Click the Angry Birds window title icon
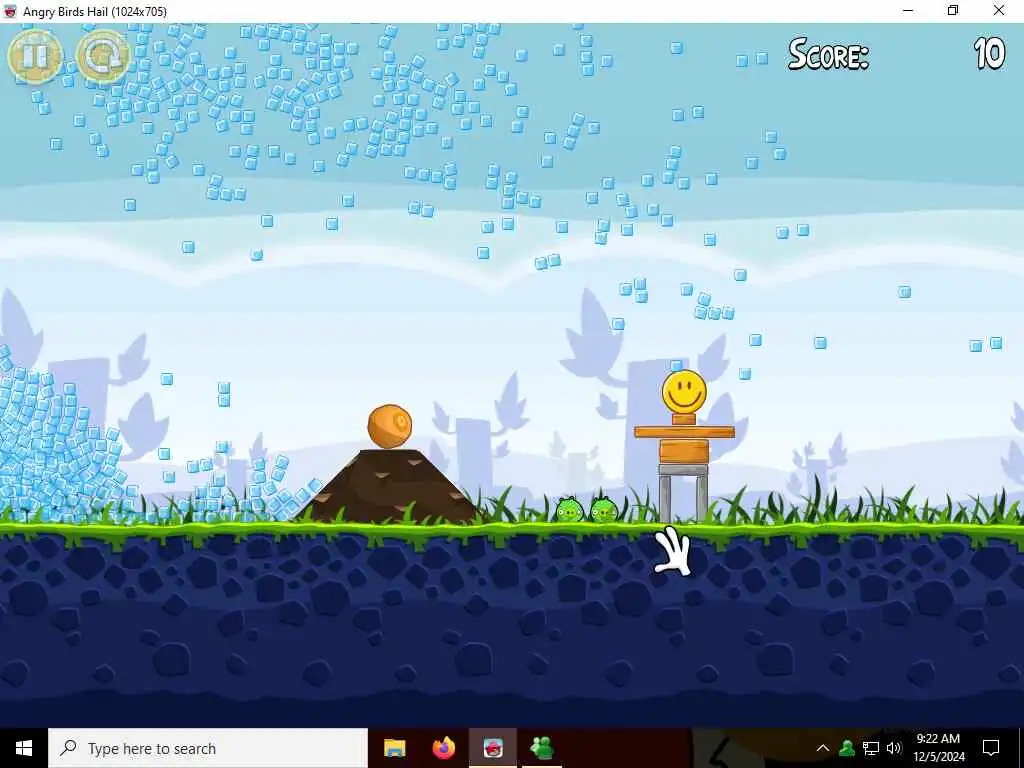This screenshot has height=768, width=1024. (10, 11)
